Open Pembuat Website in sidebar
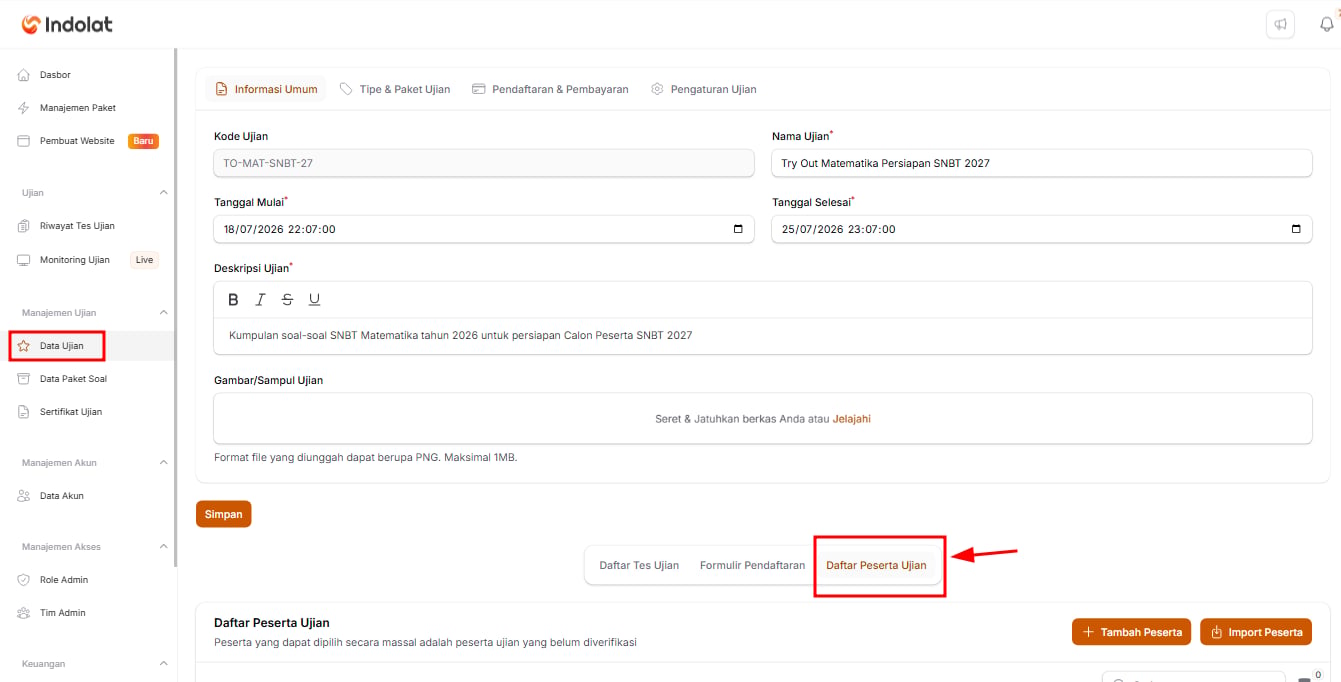1341x682 pixels. (77, 141)
